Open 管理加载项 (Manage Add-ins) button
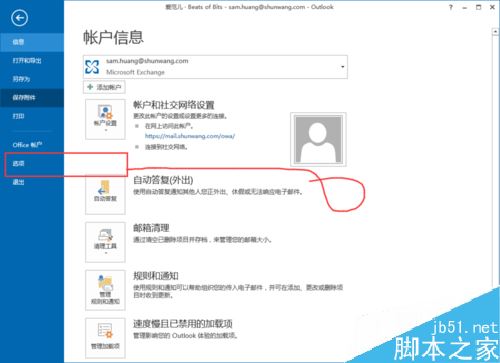This screenshot has width=500, height=363. pos(105,338)
